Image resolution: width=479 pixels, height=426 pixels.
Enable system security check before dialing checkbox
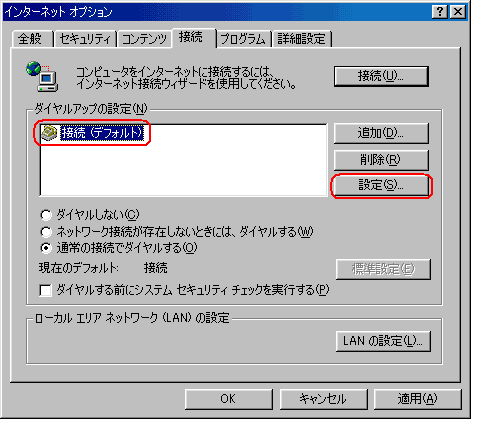45,290
